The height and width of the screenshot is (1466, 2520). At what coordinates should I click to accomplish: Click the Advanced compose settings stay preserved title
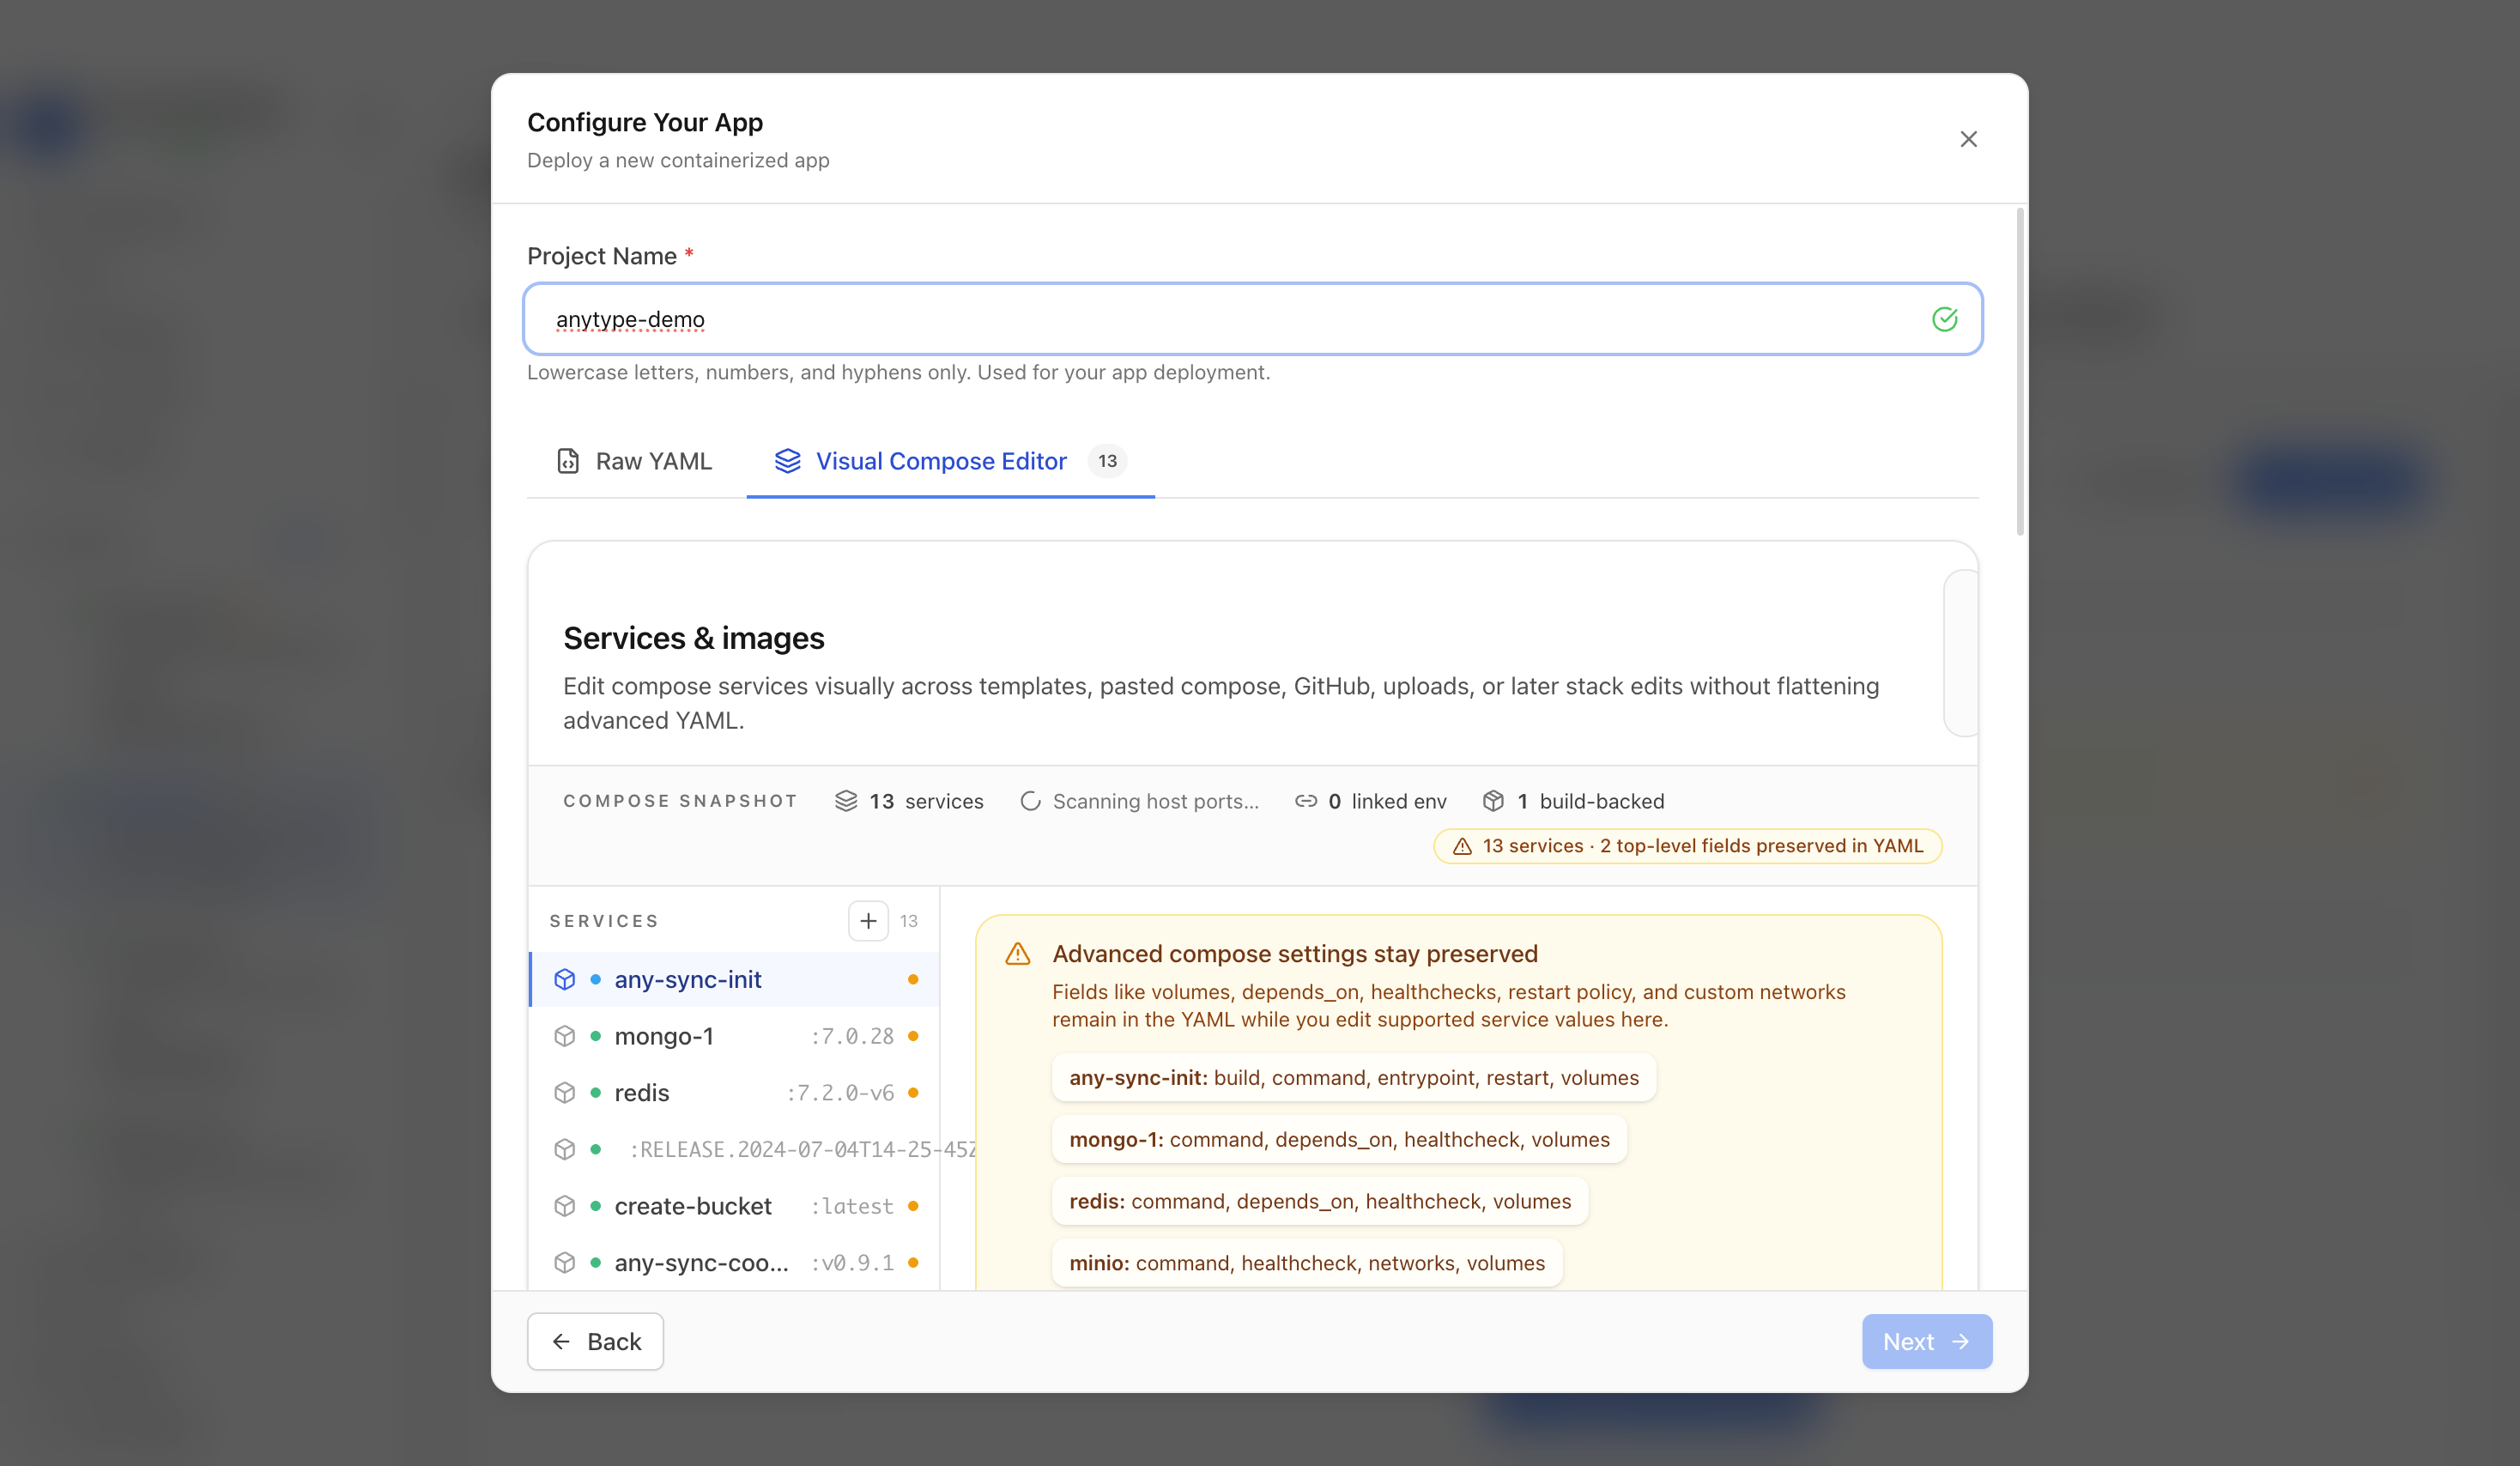[1295, 954]
